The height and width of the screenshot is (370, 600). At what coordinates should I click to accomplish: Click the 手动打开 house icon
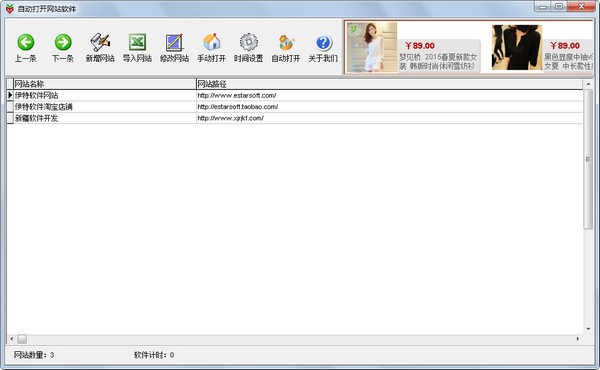[x=211, y=42]
